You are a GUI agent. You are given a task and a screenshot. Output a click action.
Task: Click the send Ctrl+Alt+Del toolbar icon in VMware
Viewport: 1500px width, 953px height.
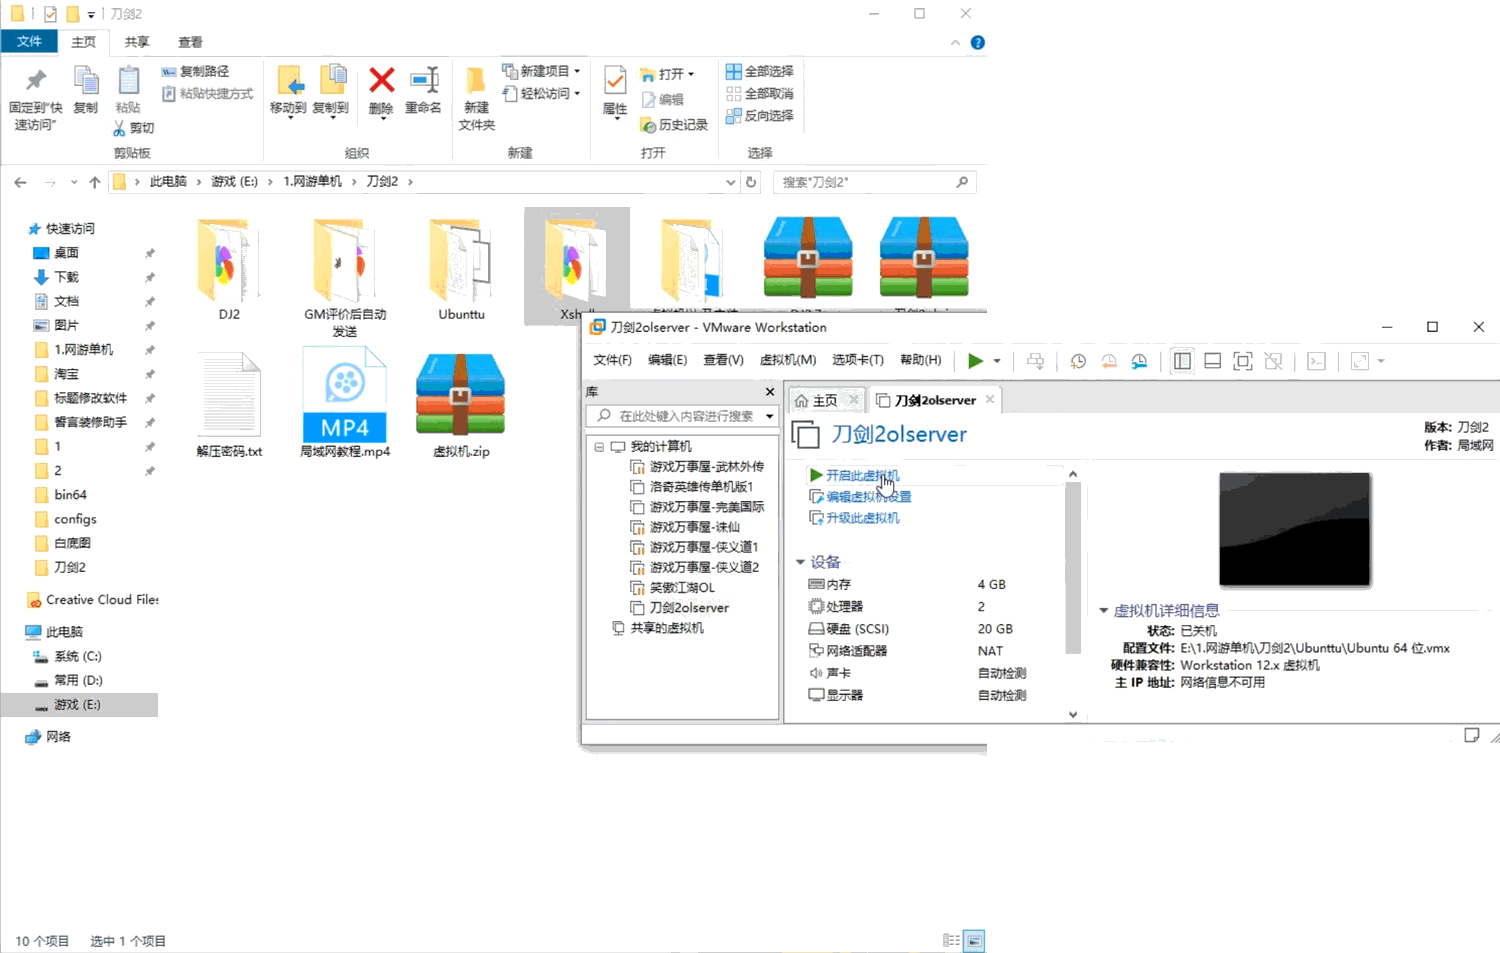click(x=1036, y=361)
